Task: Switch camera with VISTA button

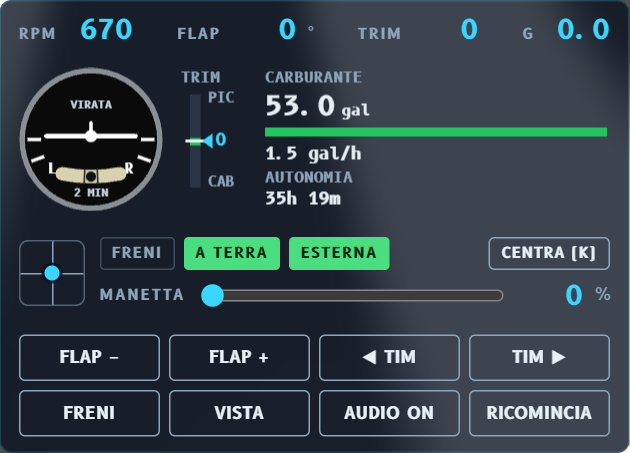Action: (x=239, y=413)
